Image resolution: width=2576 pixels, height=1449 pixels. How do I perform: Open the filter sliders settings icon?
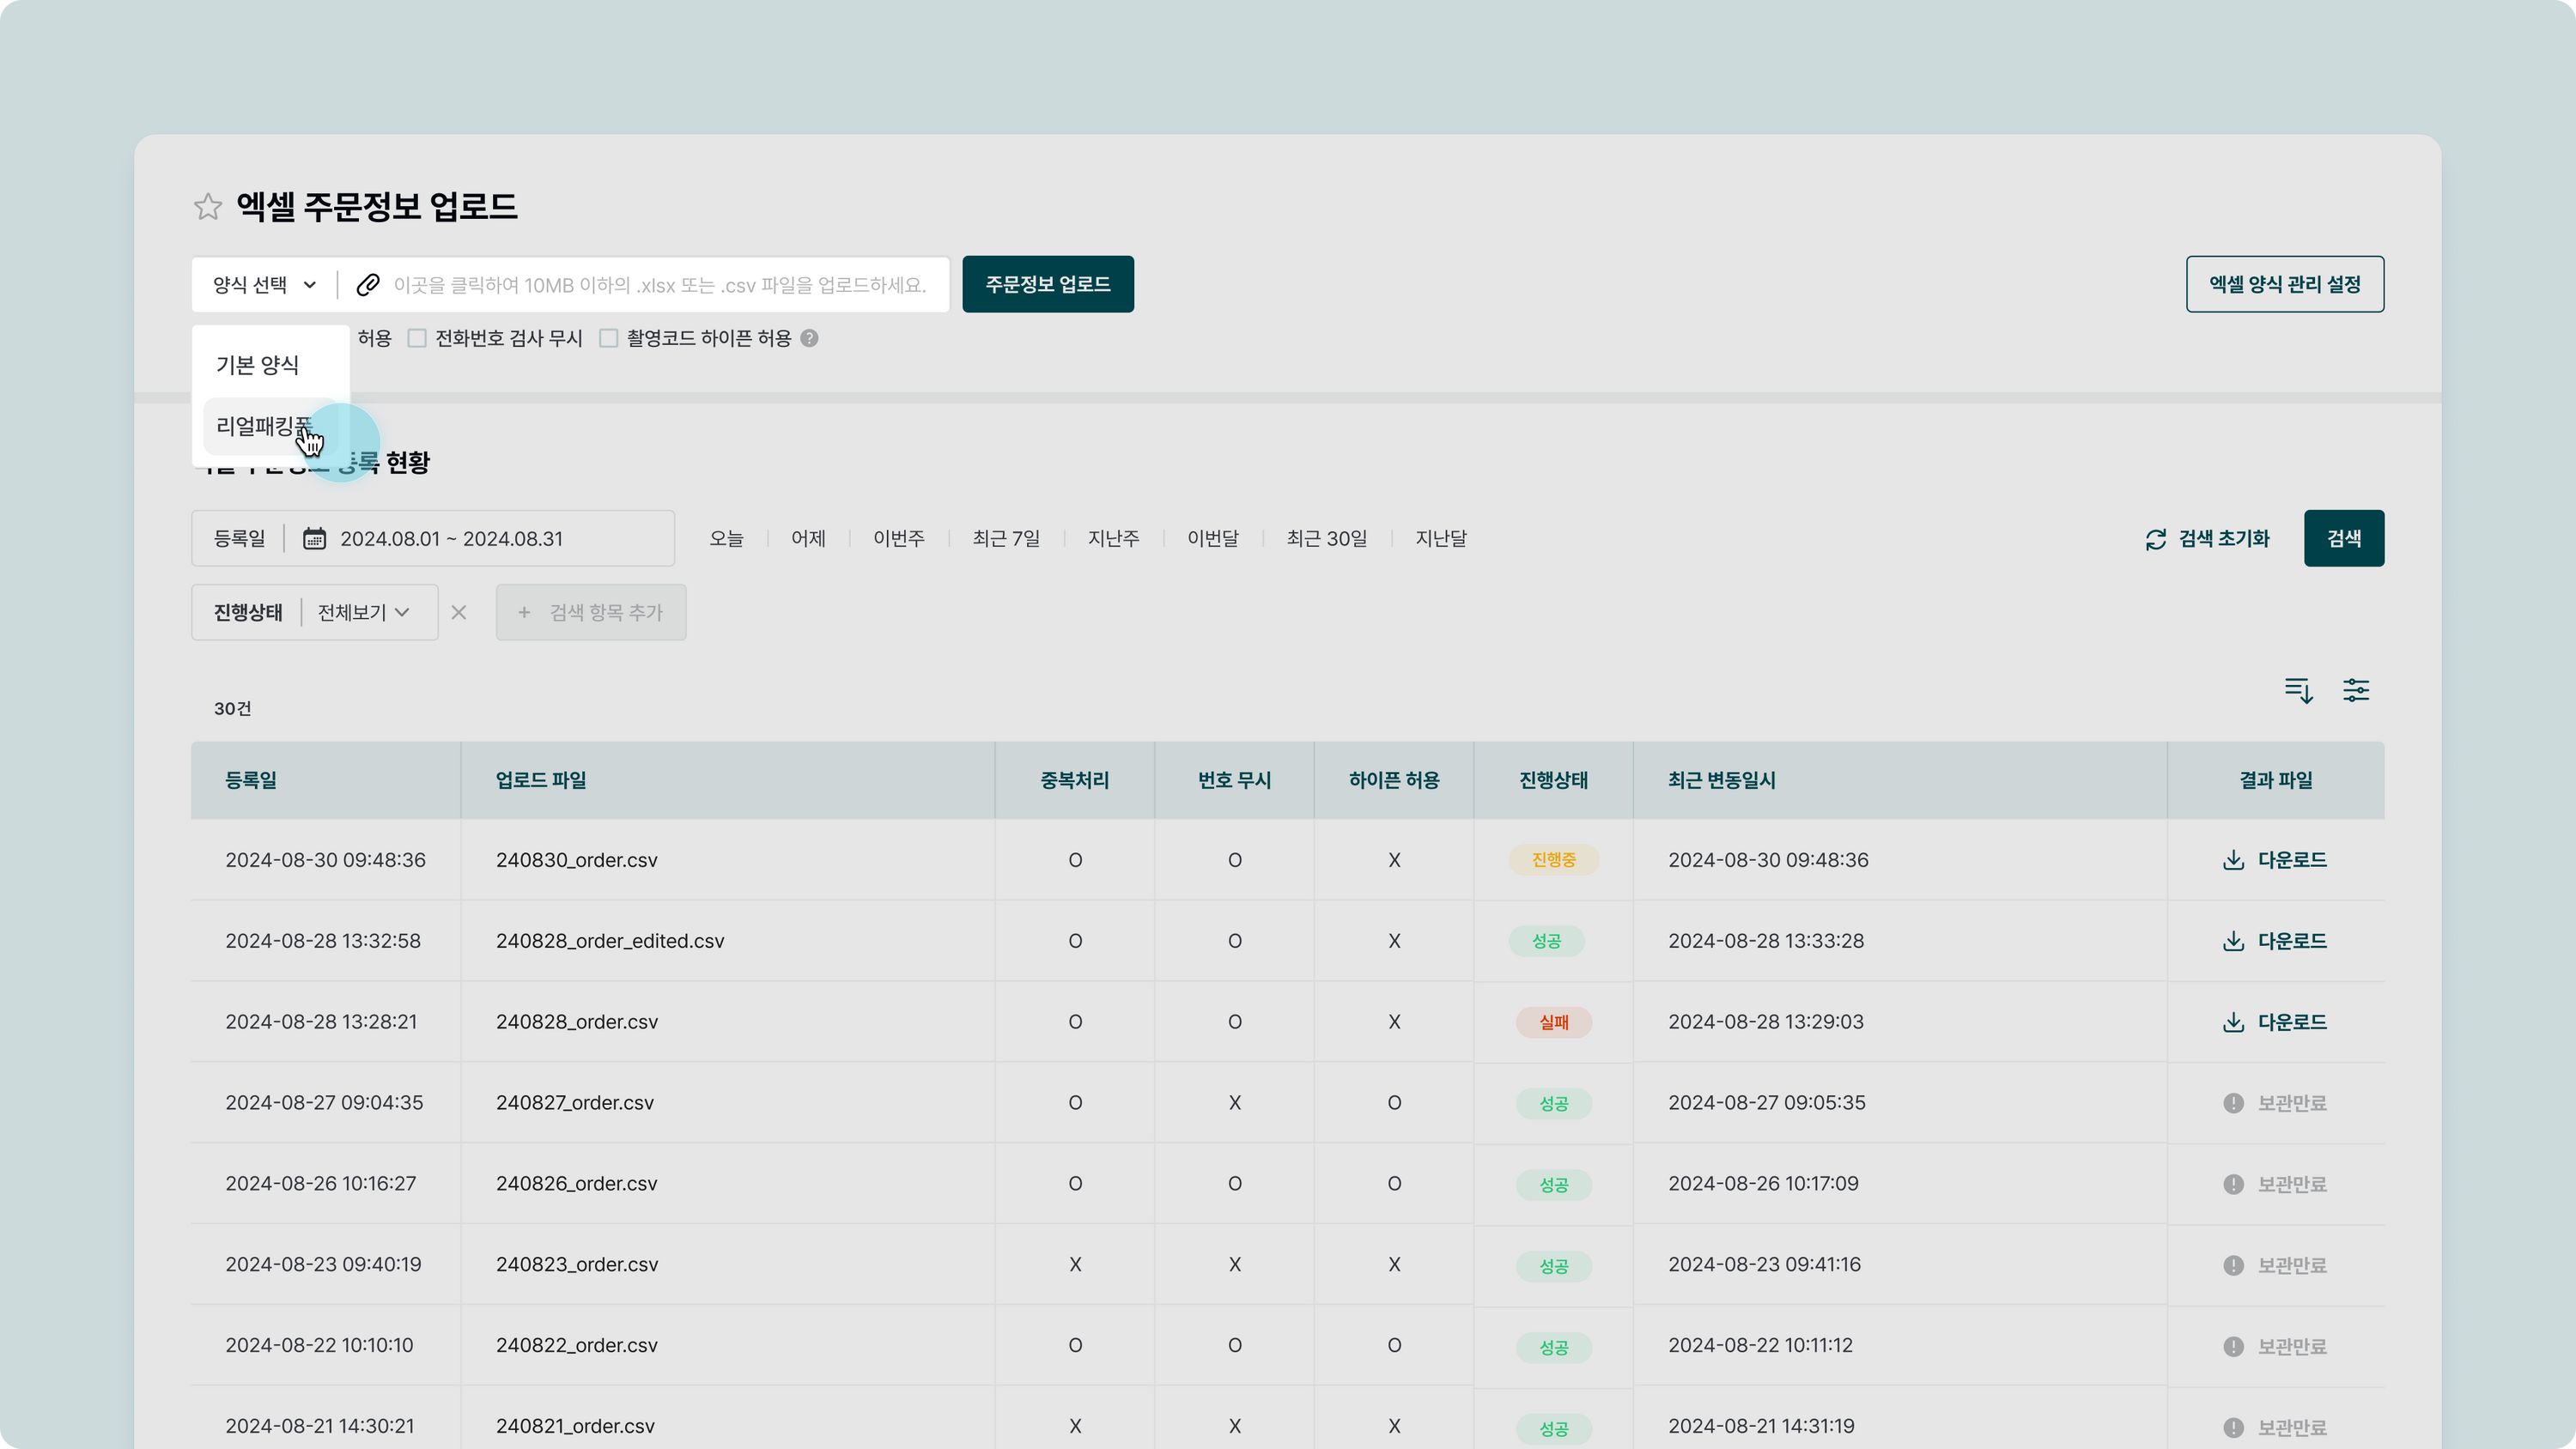(x=2356, y=690)
